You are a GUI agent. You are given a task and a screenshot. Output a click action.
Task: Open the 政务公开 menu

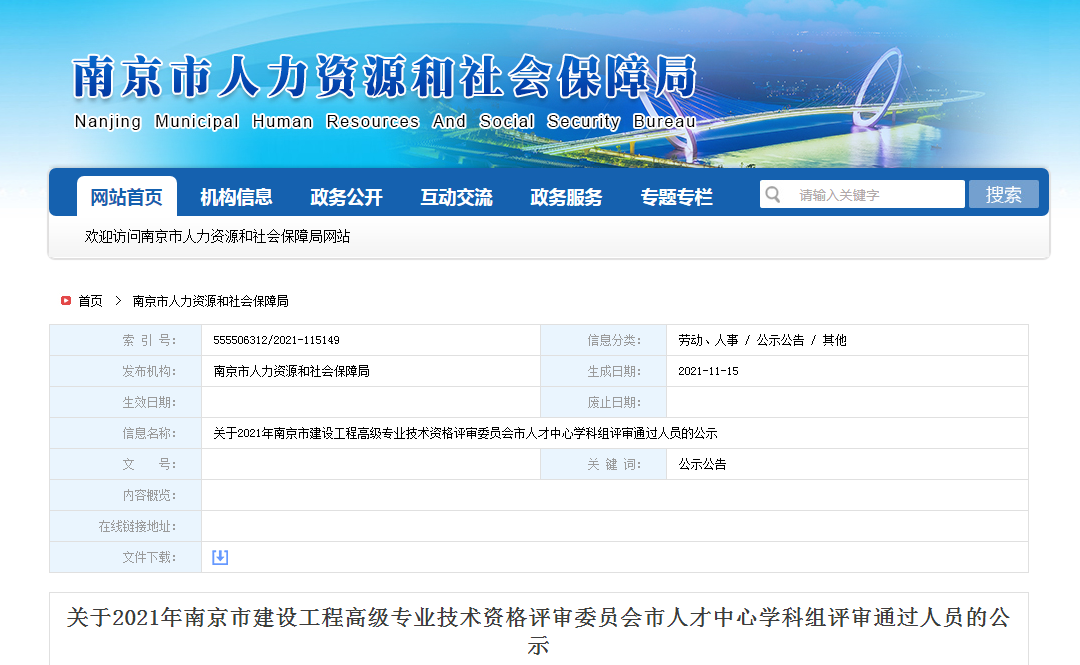[x=346, y=198]
